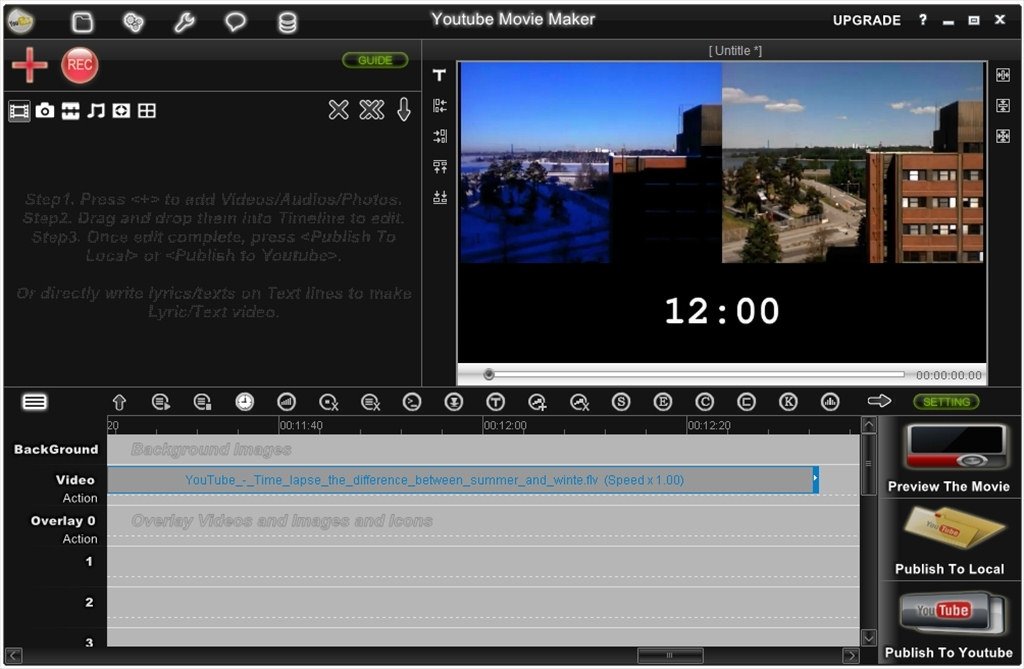
Task: Remove all media with double X icon
Action: (x=372, y=110)
